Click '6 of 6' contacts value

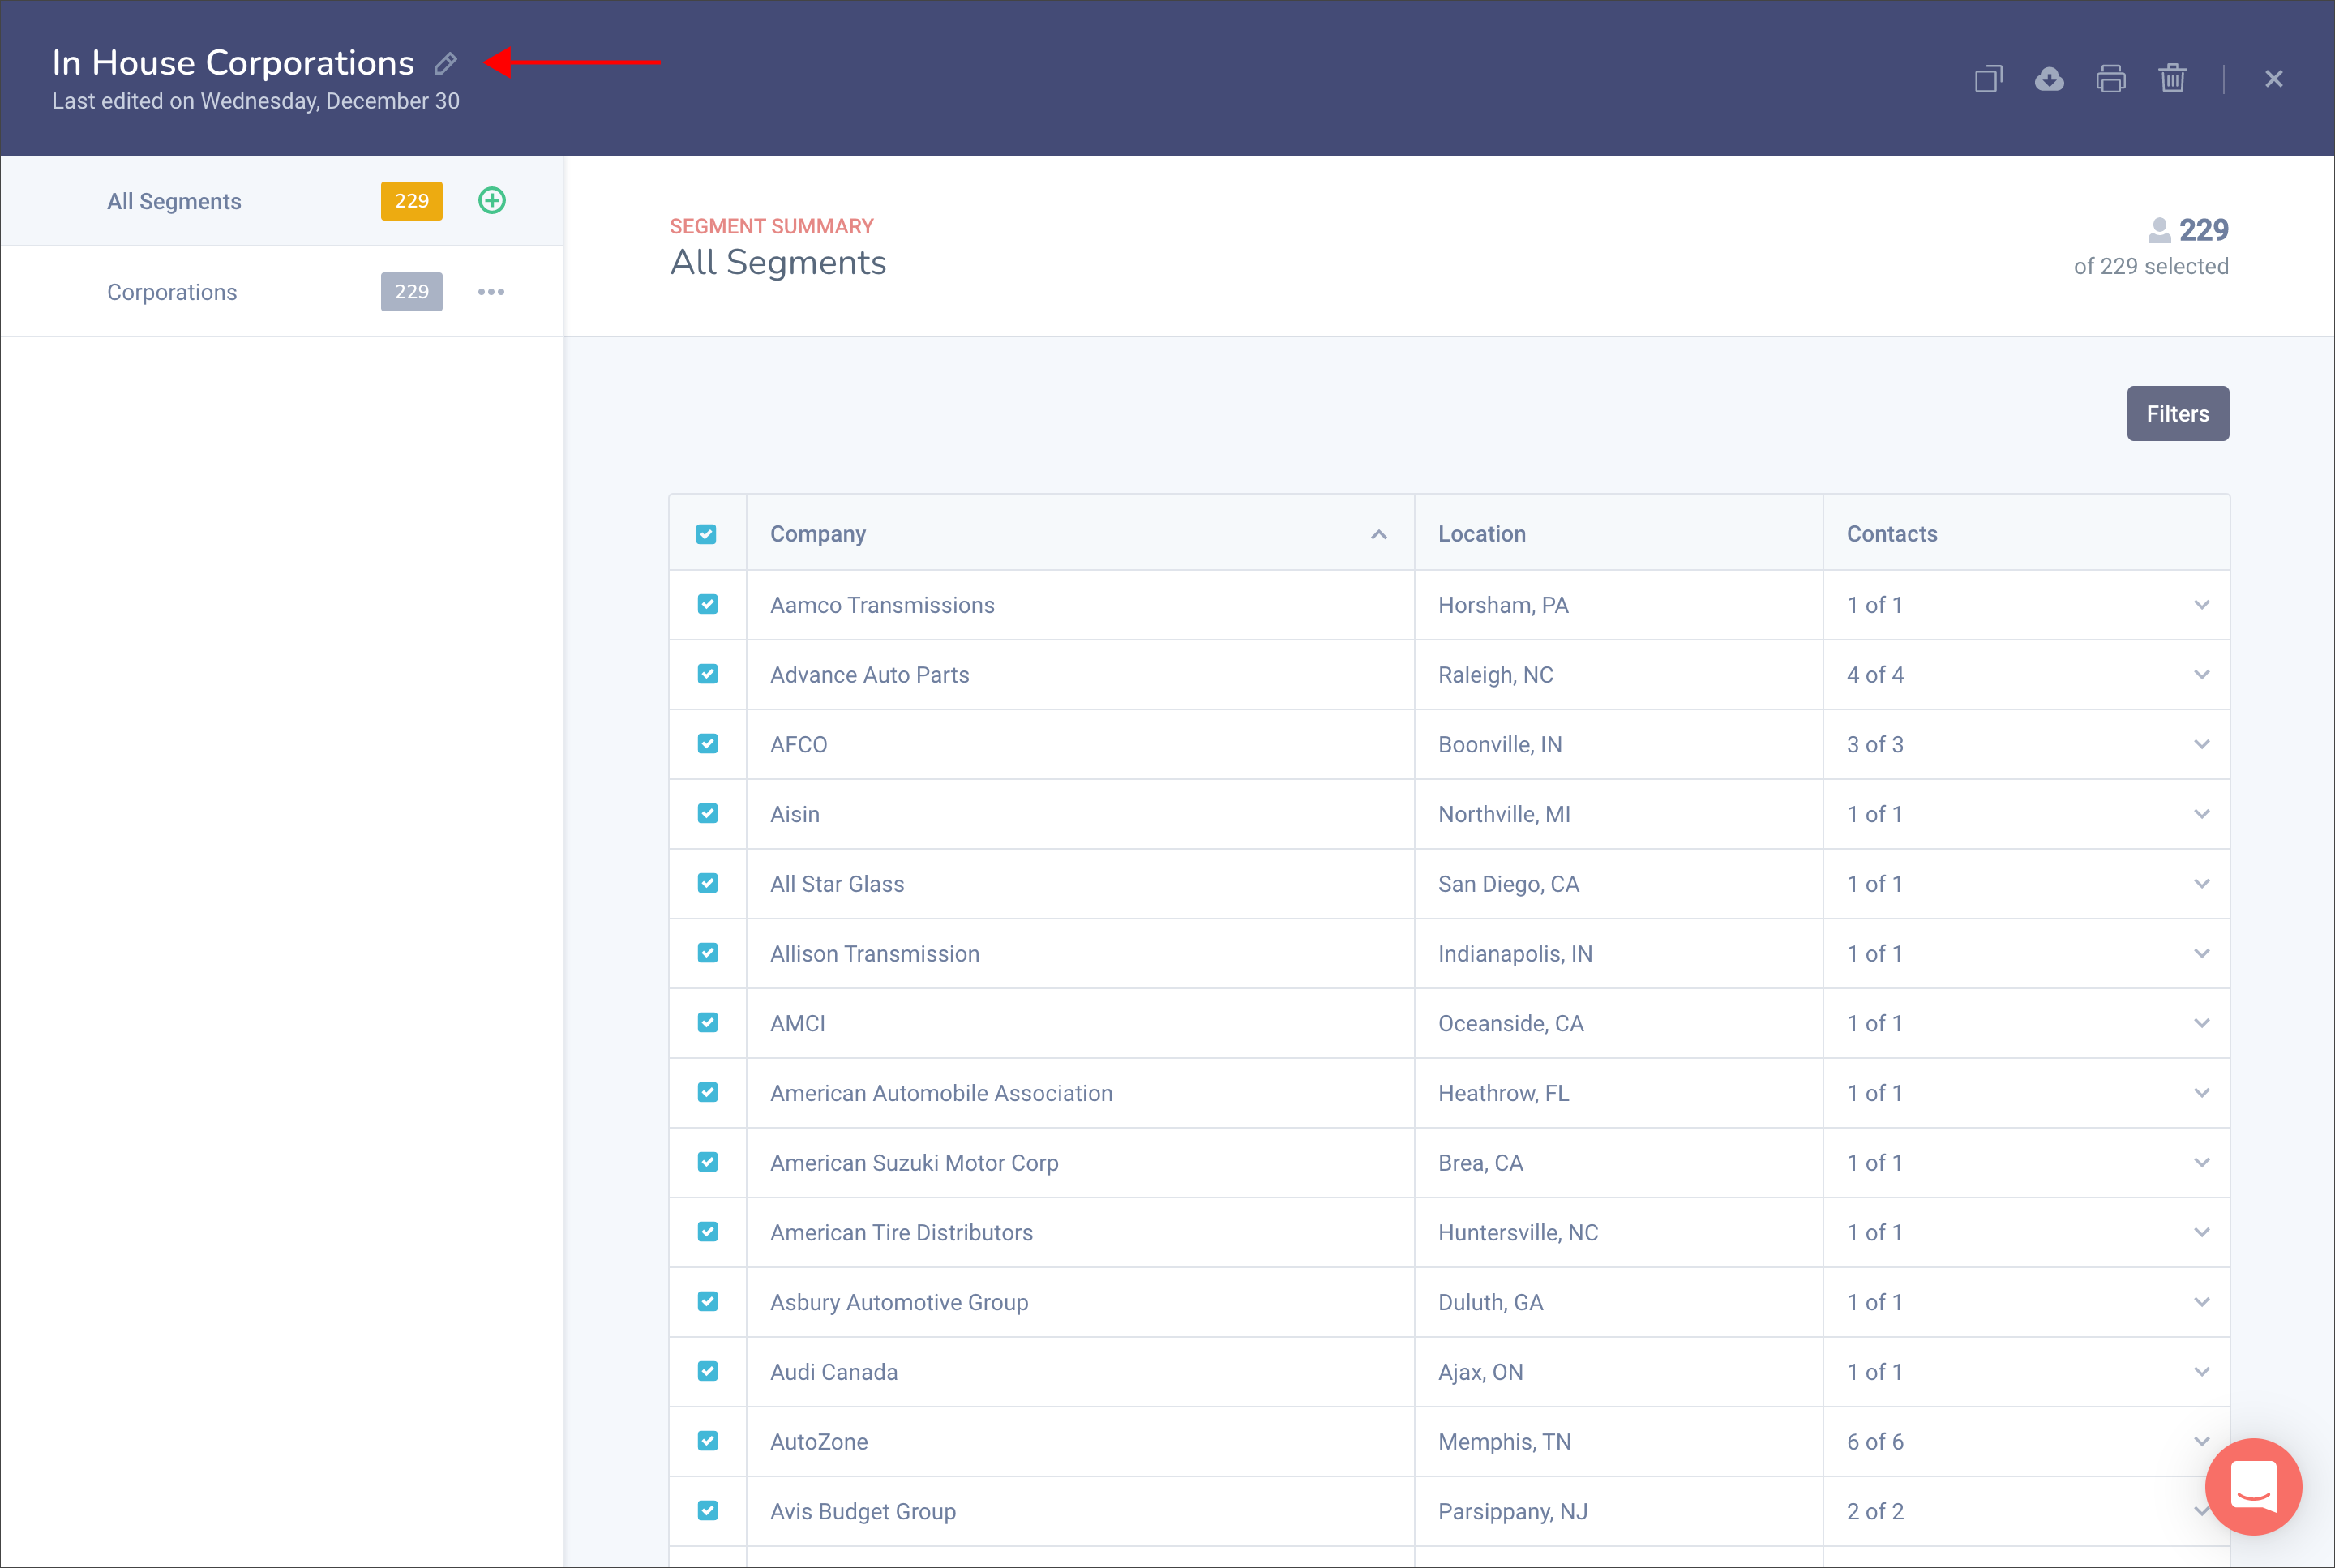click(x=1875, y=1442)
